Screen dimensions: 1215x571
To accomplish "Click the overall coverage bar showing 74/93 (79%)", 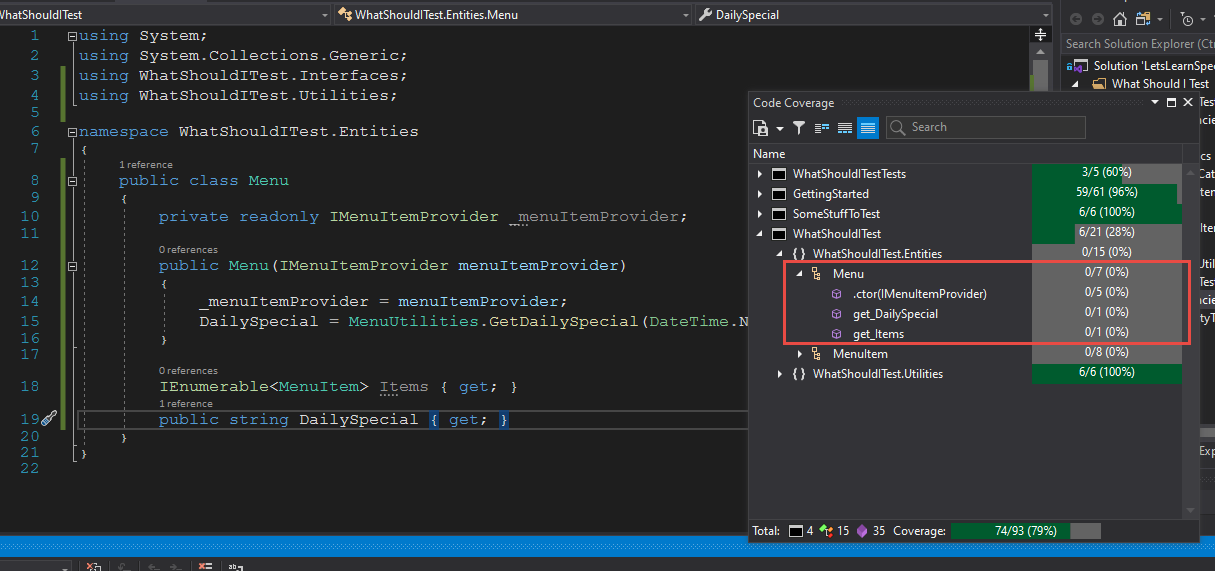I will pos(1025,531).
